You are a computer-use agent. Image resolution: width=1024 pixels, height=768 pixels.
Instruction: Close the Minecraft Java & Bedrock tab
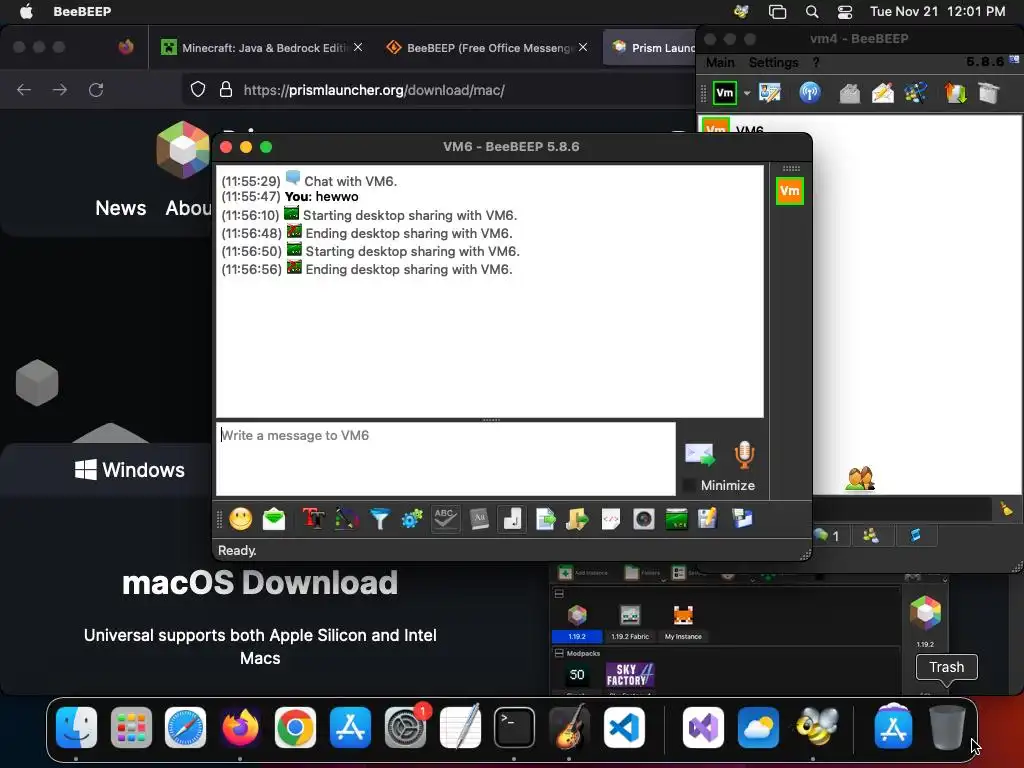click(x=358, y=47)
